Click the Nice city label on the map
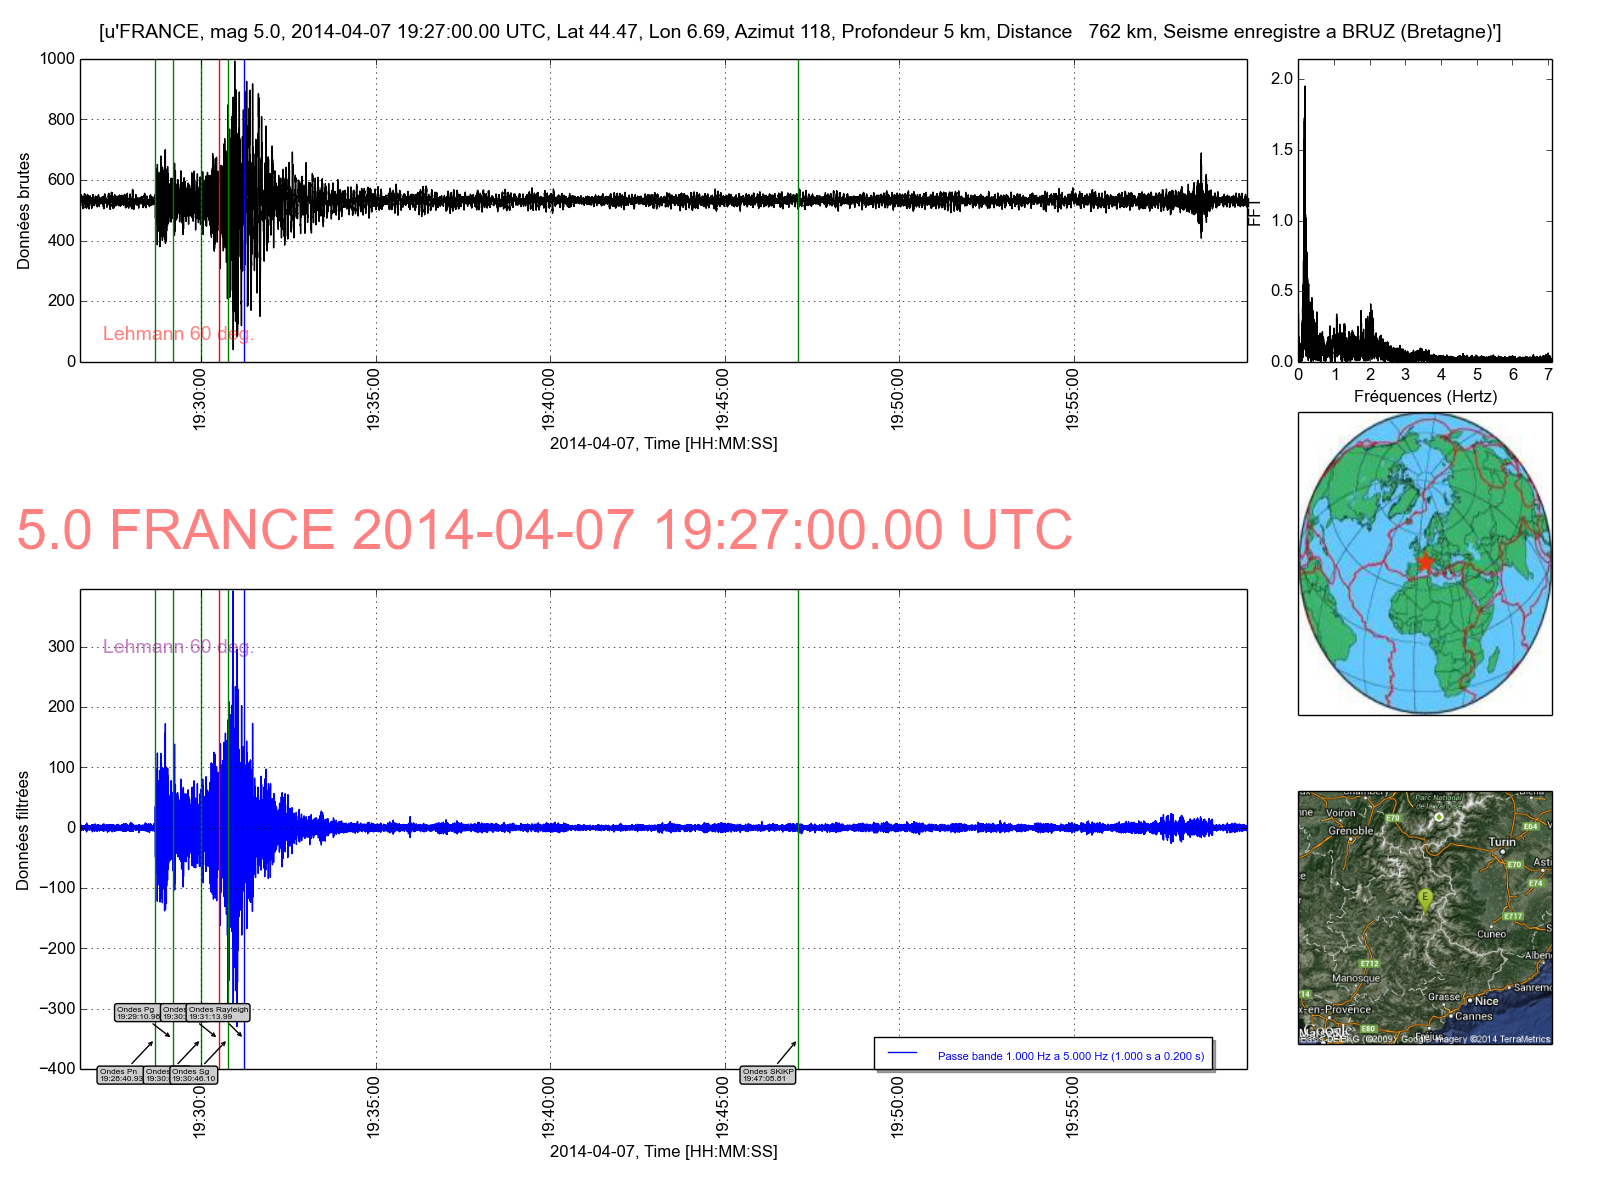1600x1188 pixels. coord(1486,1001)
